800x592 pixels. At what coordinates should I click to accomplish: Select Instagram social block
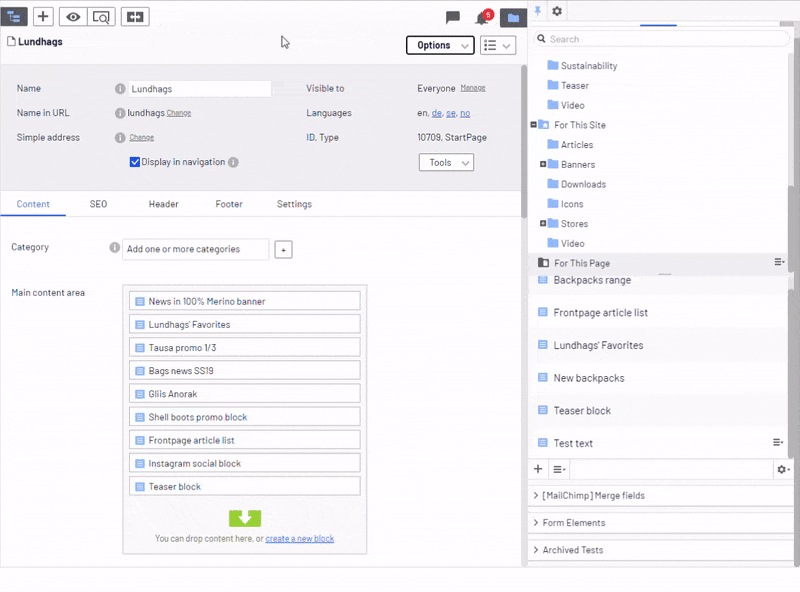tap(244, 463)
